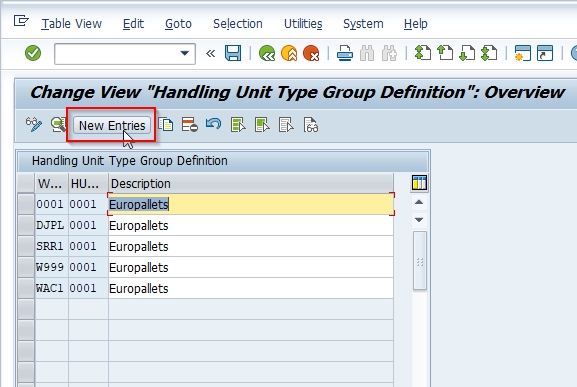
Task: Click the Undo Change arrow icon
Action: click(213, 124)
